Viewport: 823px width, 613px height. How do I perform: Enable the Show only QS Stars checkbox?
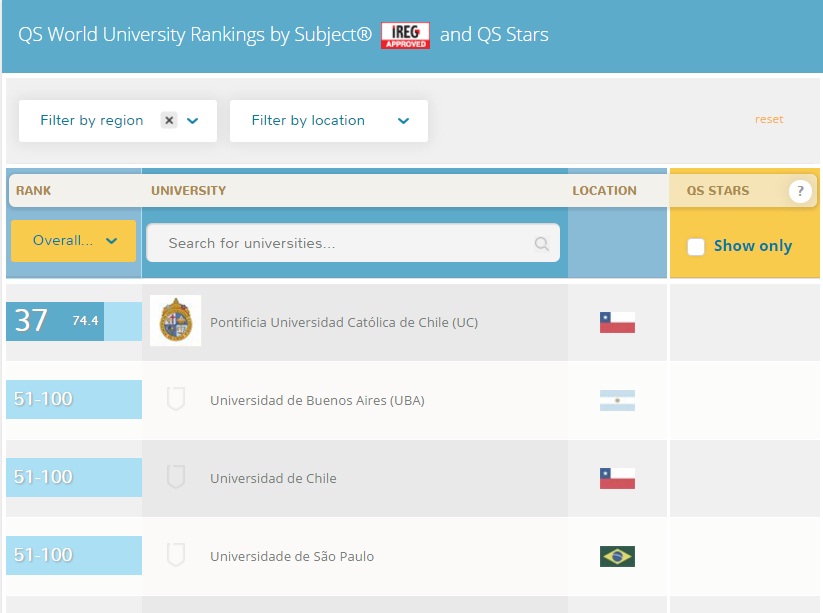pos(696,247)
